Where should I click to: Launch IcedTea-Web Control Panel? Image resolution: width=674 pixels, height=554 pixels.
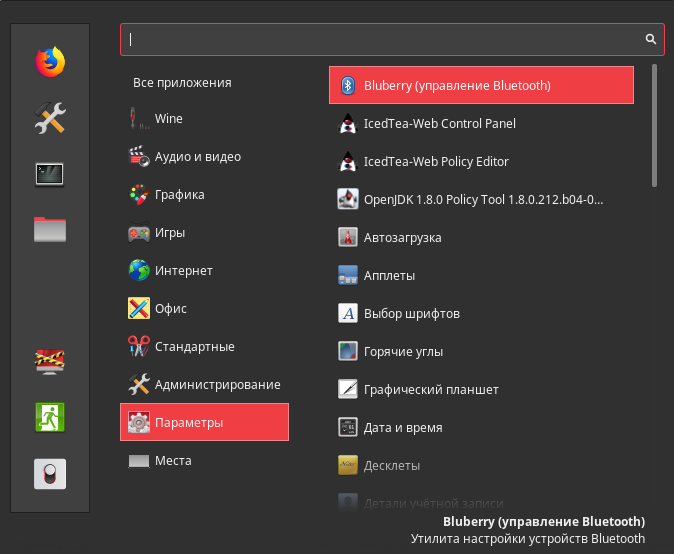click(x=481, y=123)
